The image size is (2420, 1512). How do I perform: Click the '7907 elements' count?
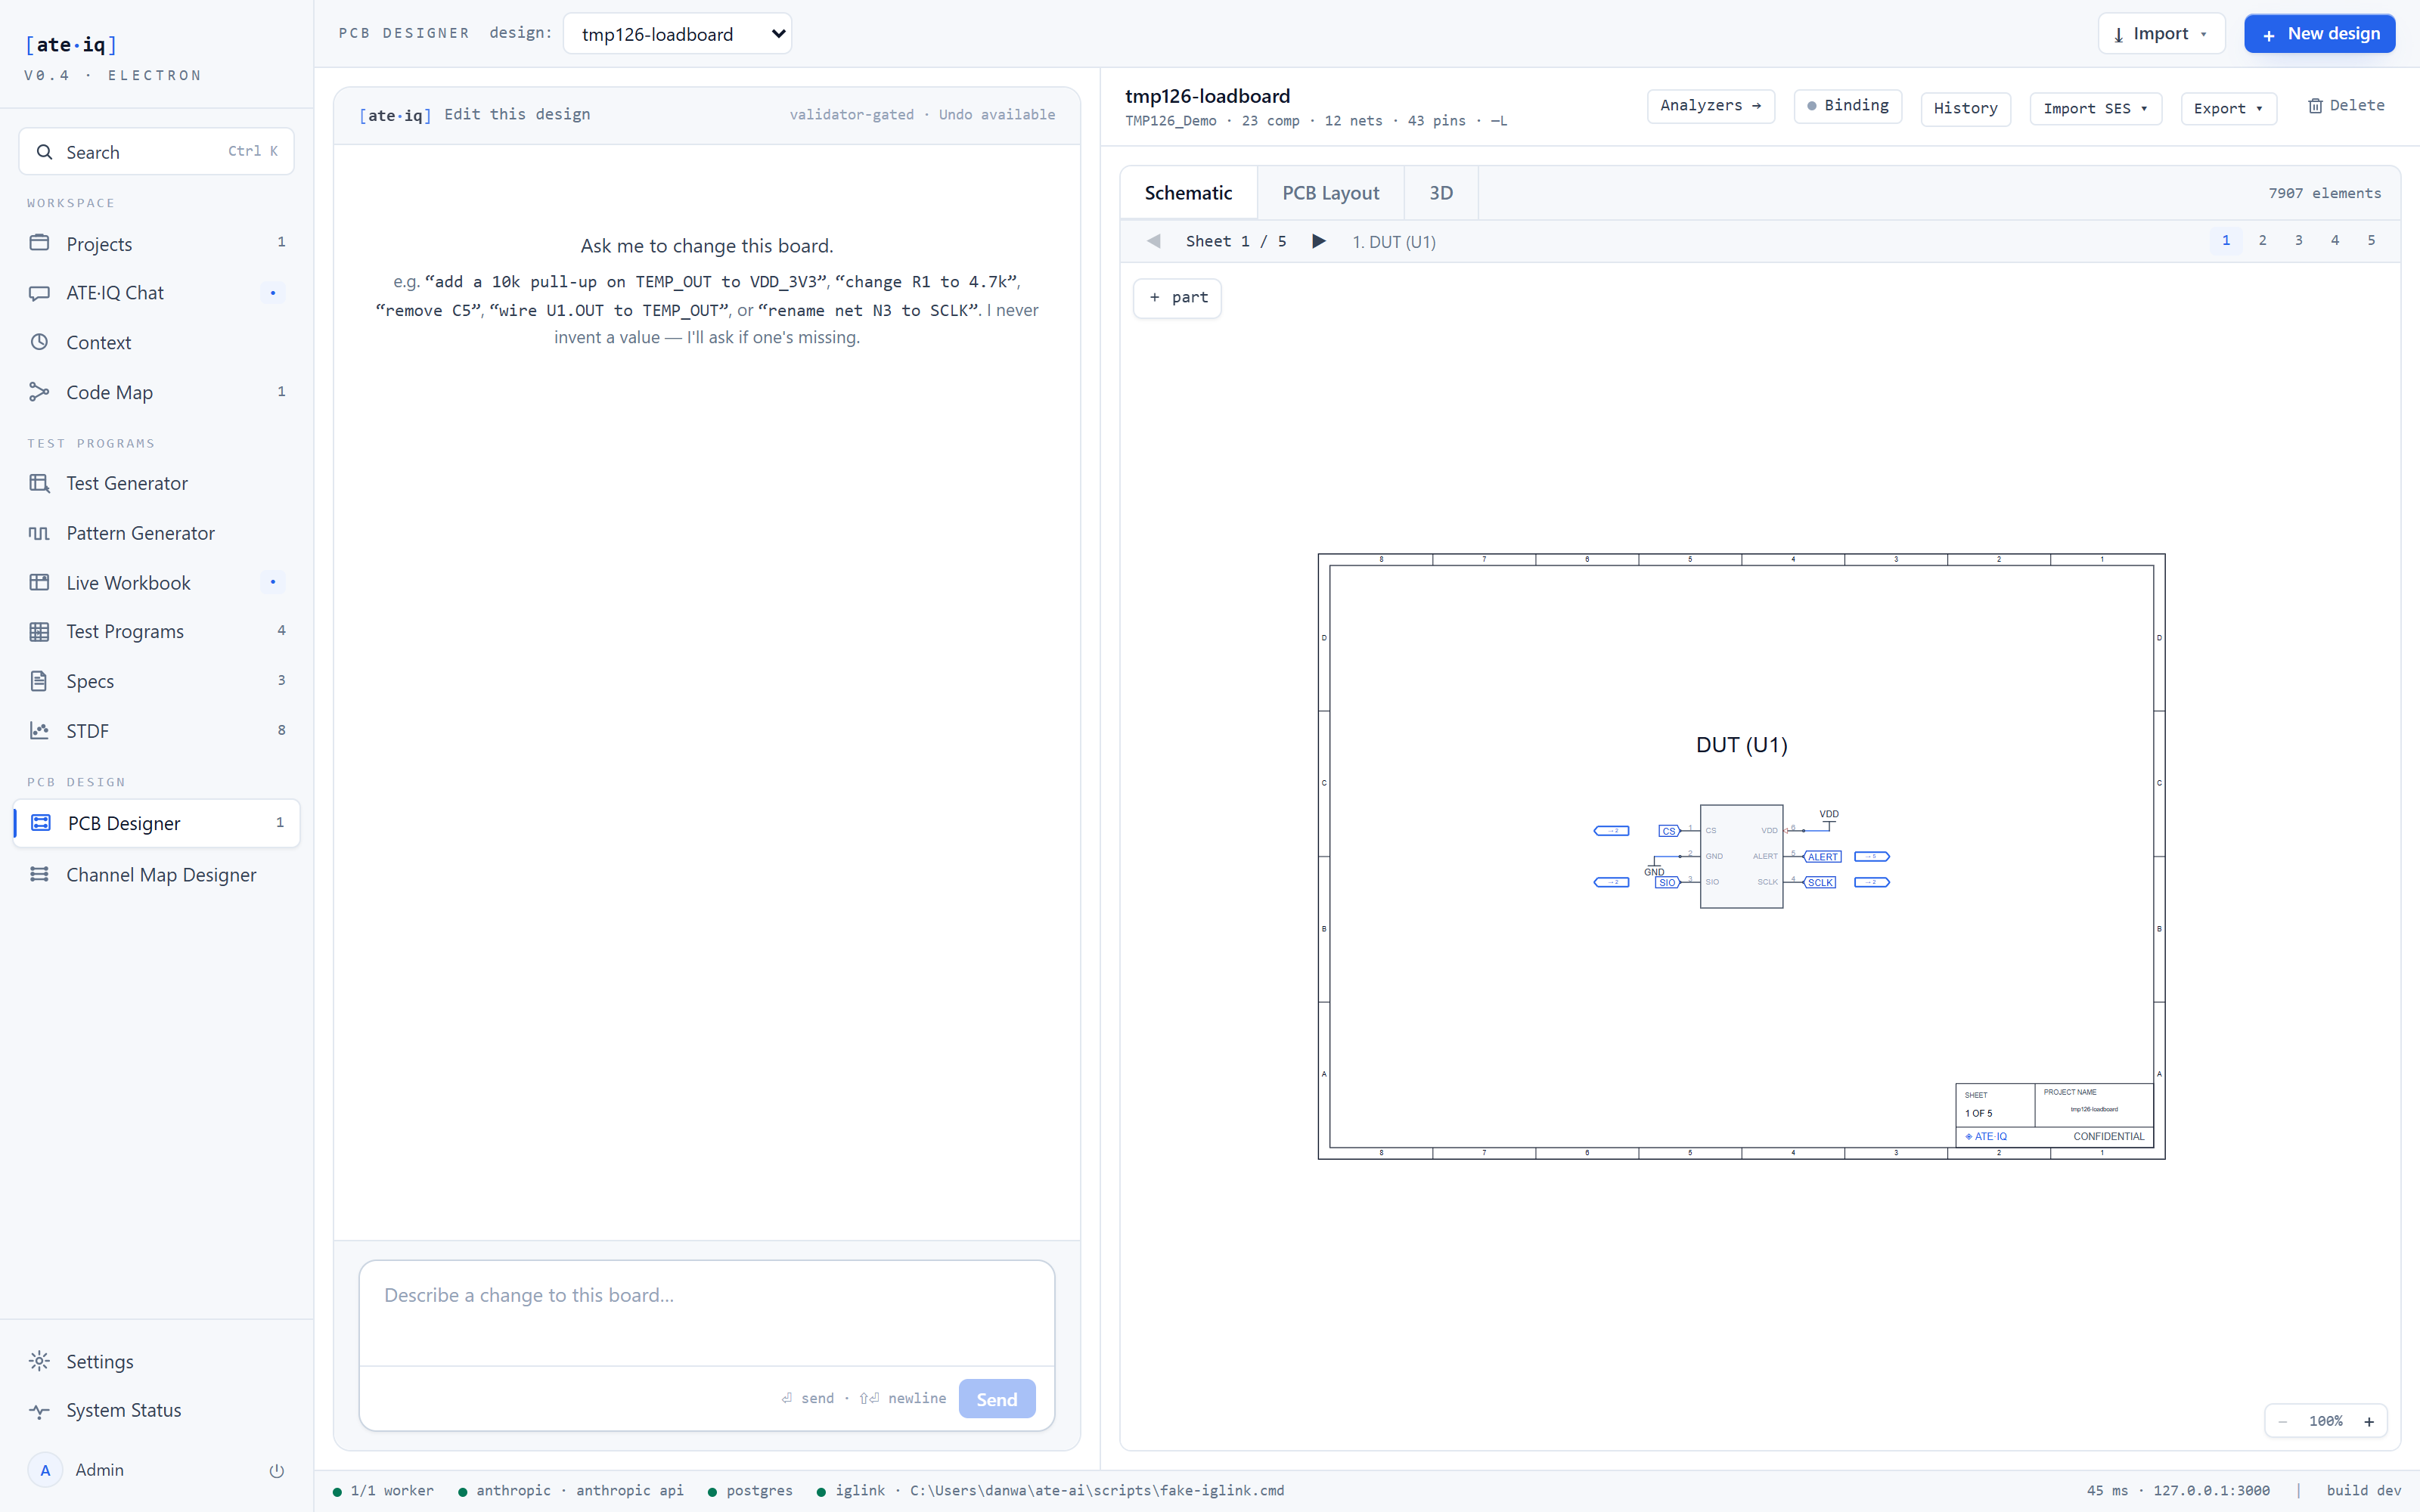pos(2324,193)
